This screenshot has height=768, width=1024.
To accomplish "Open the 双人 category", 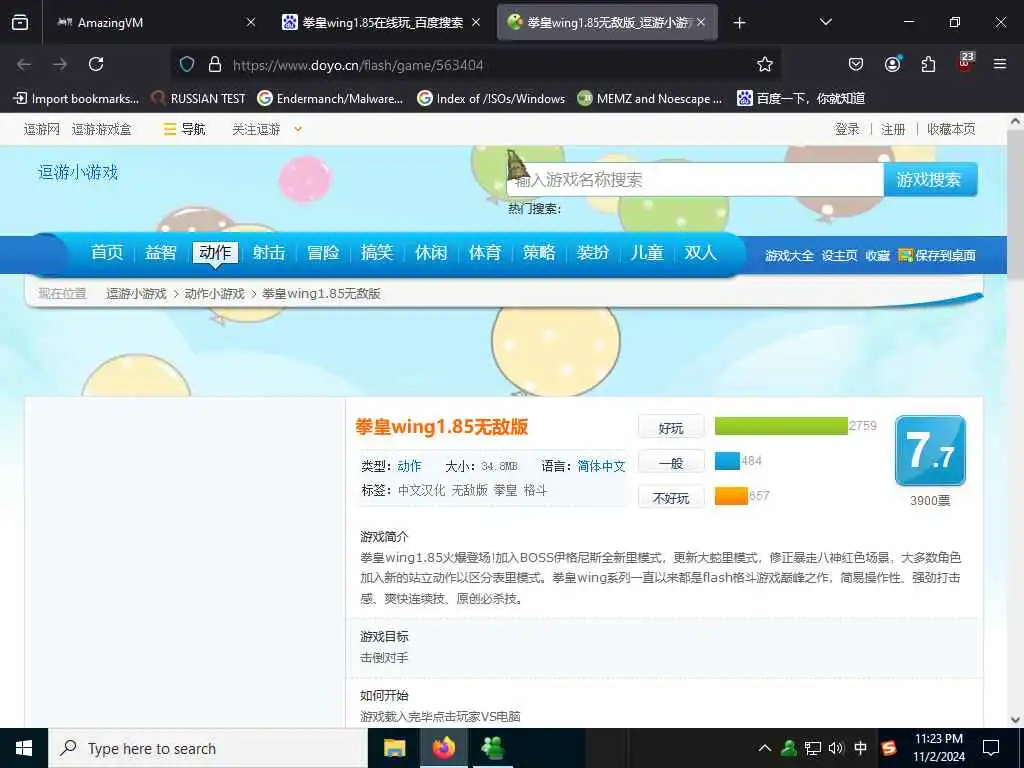I will pyautogui.click(x=701, y=253).
